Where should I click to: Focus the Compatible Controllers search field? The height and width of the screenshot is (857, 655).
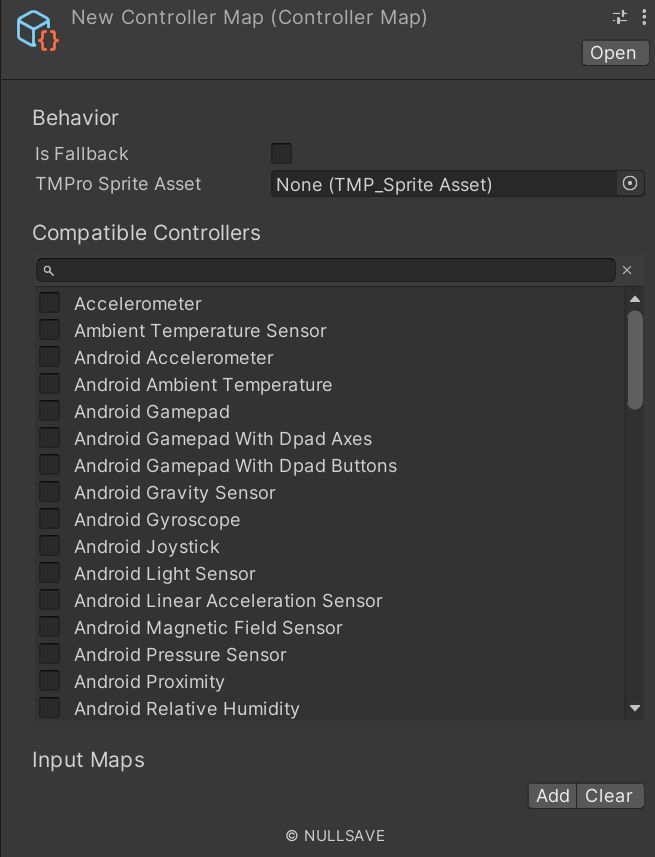coord(330,270)
